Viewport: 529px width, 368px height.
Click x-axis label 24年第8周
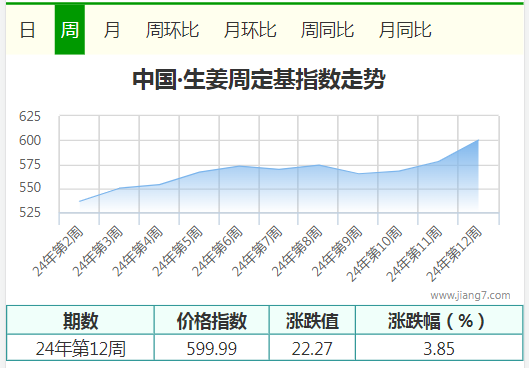click(x=297, y=252)
